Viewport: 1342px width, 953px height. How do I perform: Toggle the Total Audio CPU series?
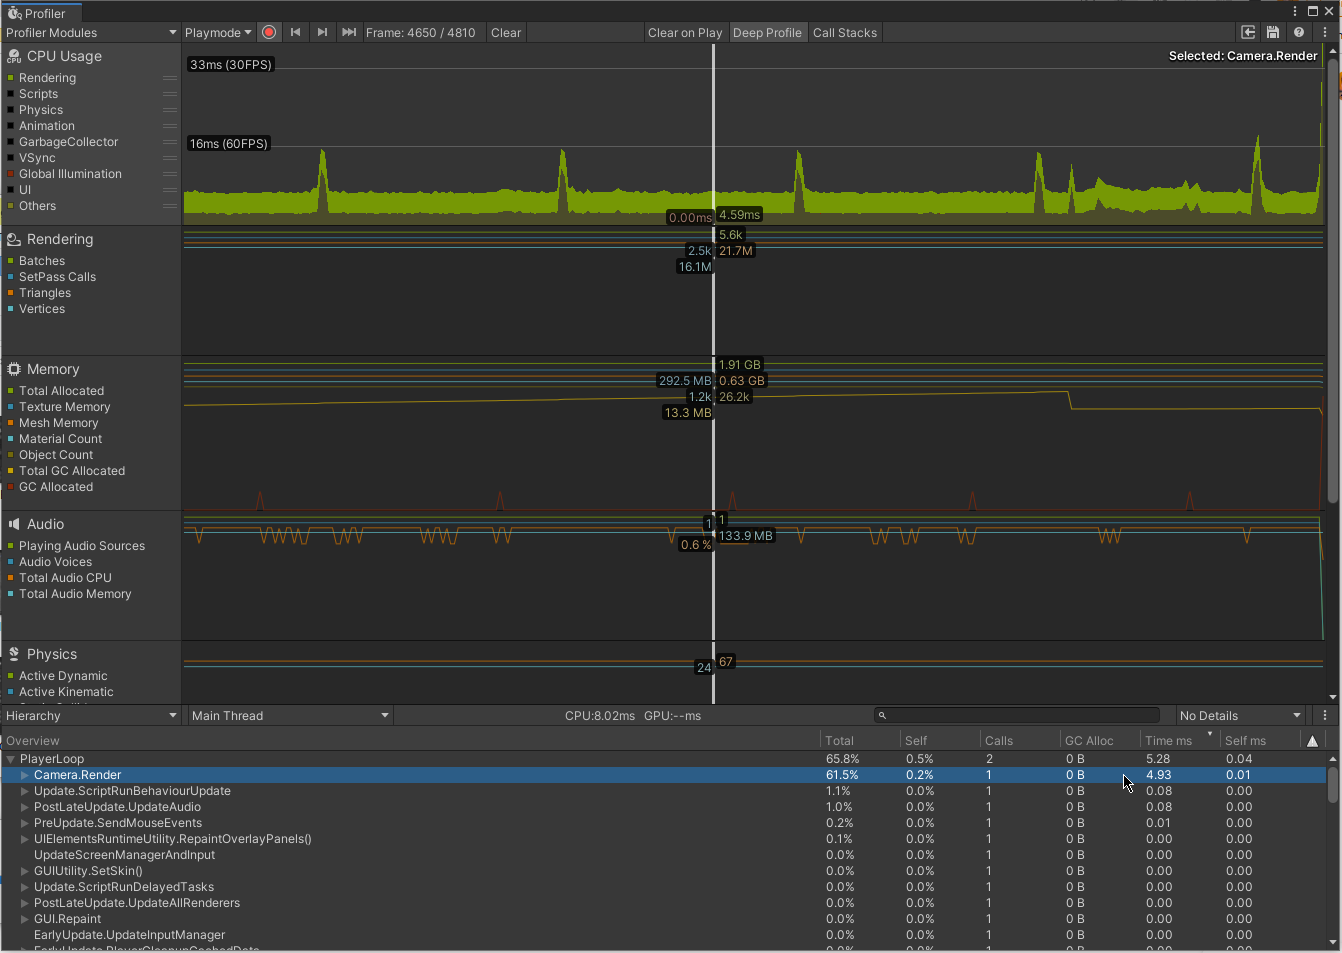point(11,578)
